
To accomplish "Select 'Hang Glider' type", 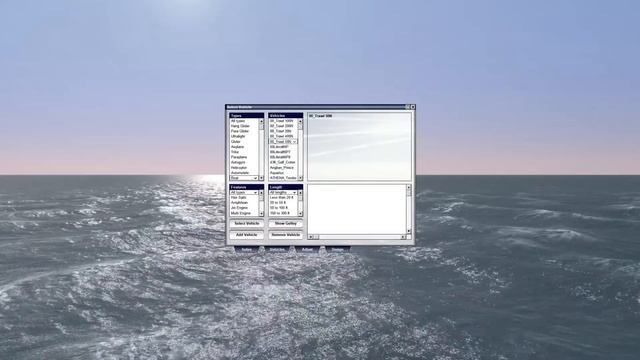I will pos(240,126).
